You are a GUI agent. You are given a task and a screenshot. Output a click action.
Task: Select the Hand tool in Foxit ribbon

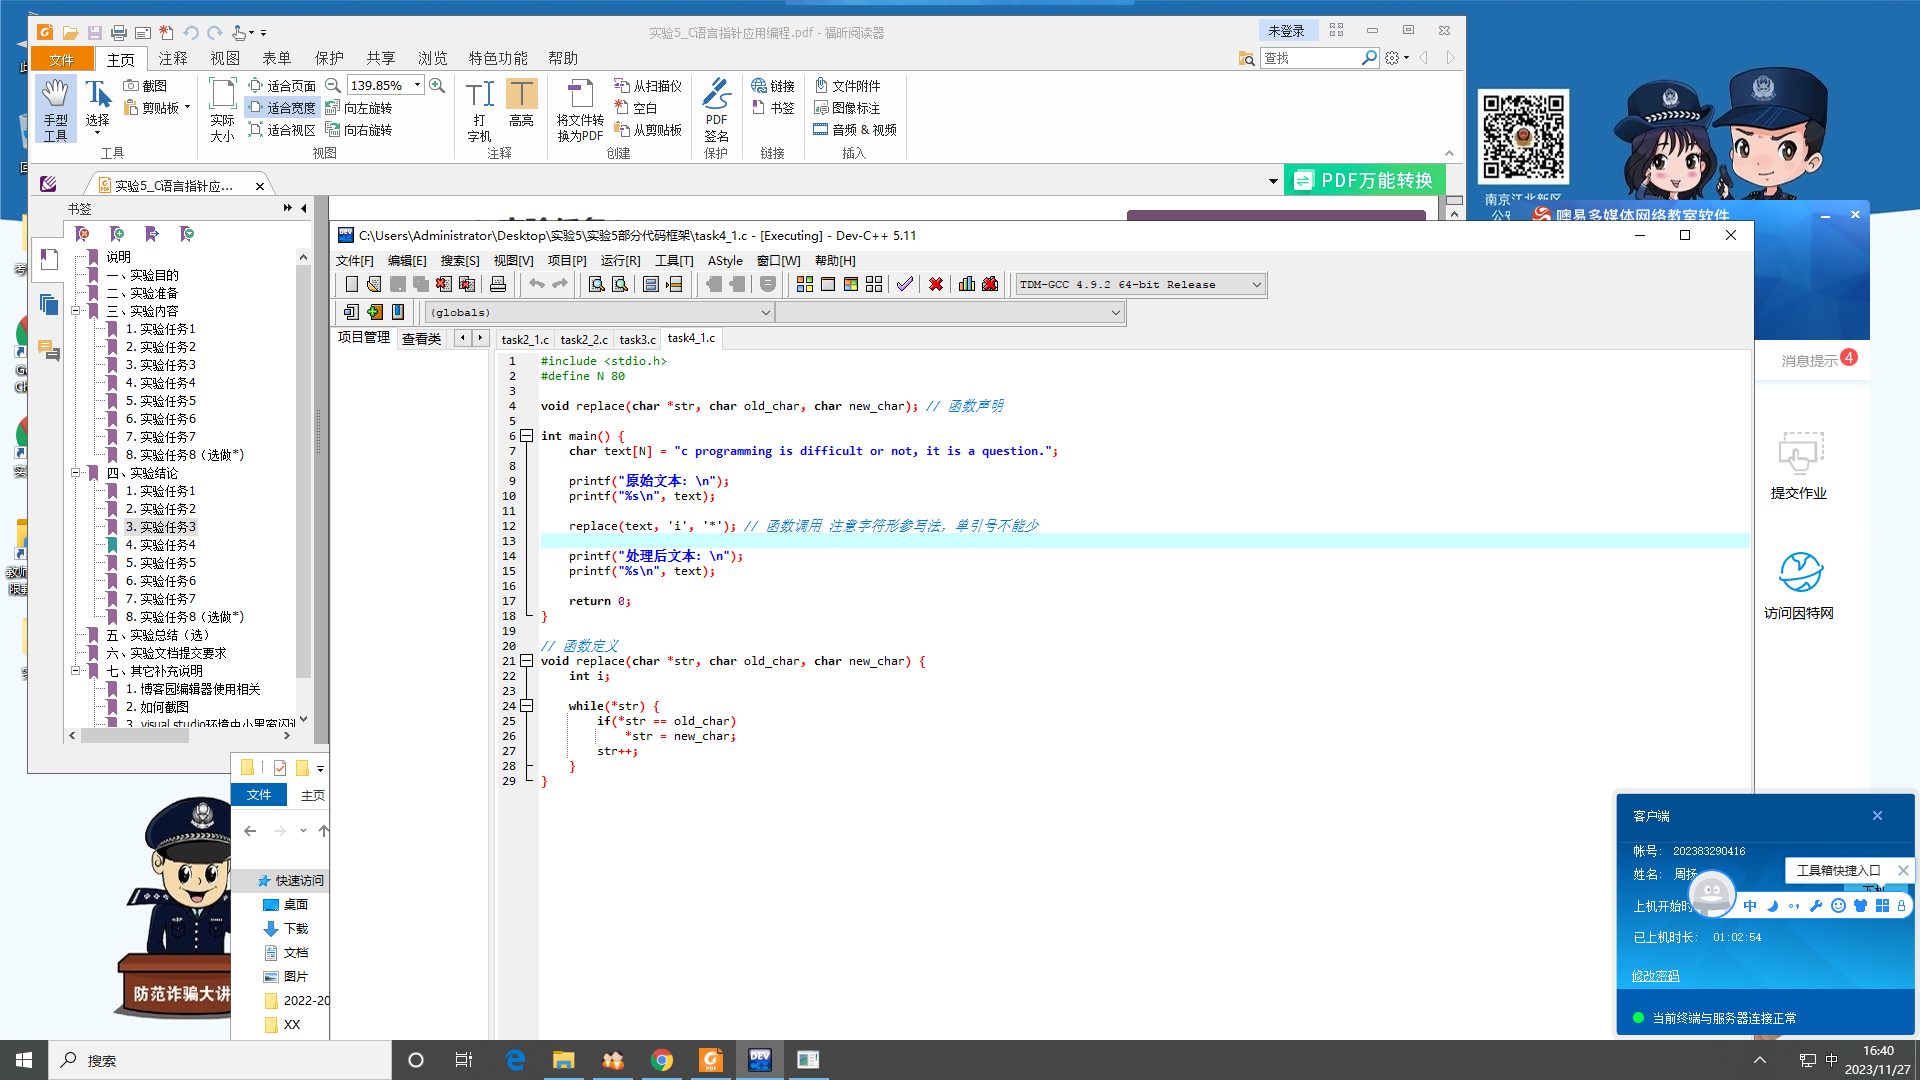(55, 109)
